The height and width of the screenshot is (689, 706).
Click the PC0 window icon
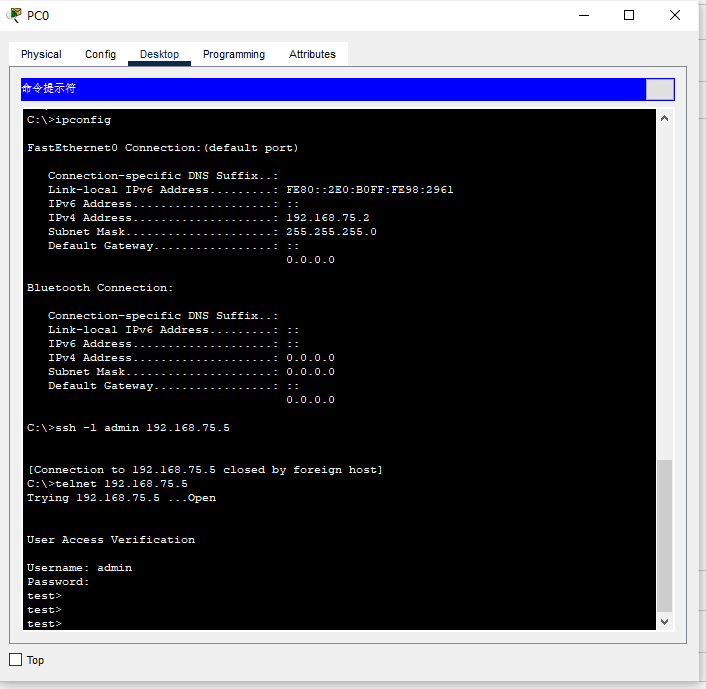point(14,15)
